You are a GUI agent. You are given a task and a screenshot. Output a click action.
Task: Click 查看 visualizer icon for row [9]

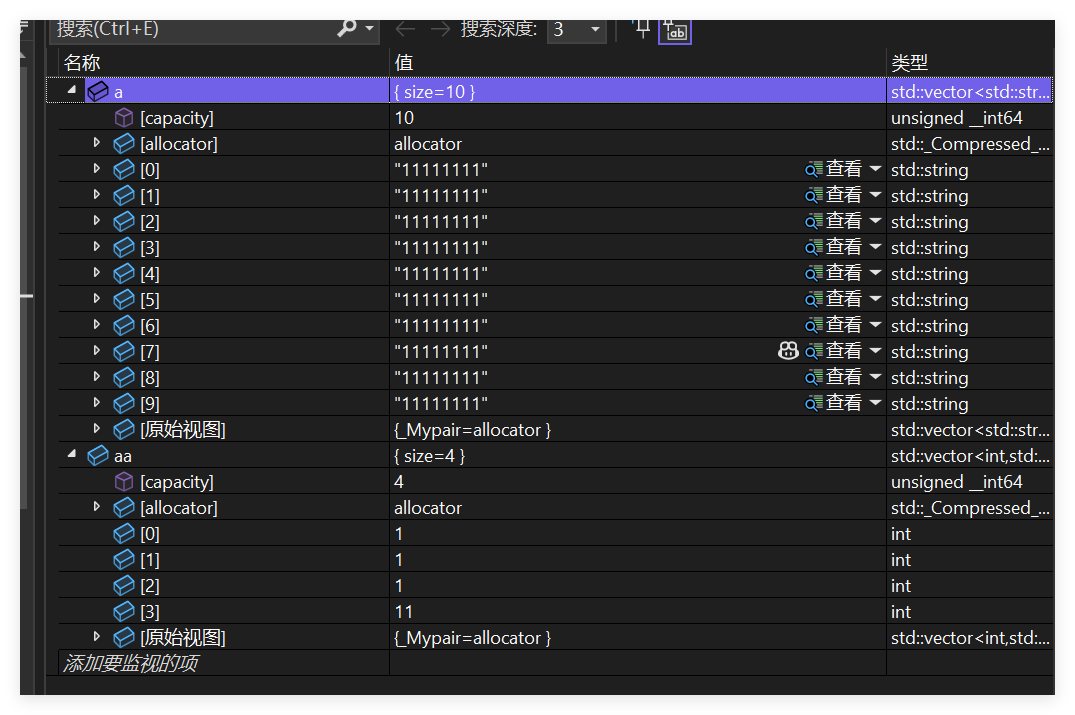tap(813, 404)
